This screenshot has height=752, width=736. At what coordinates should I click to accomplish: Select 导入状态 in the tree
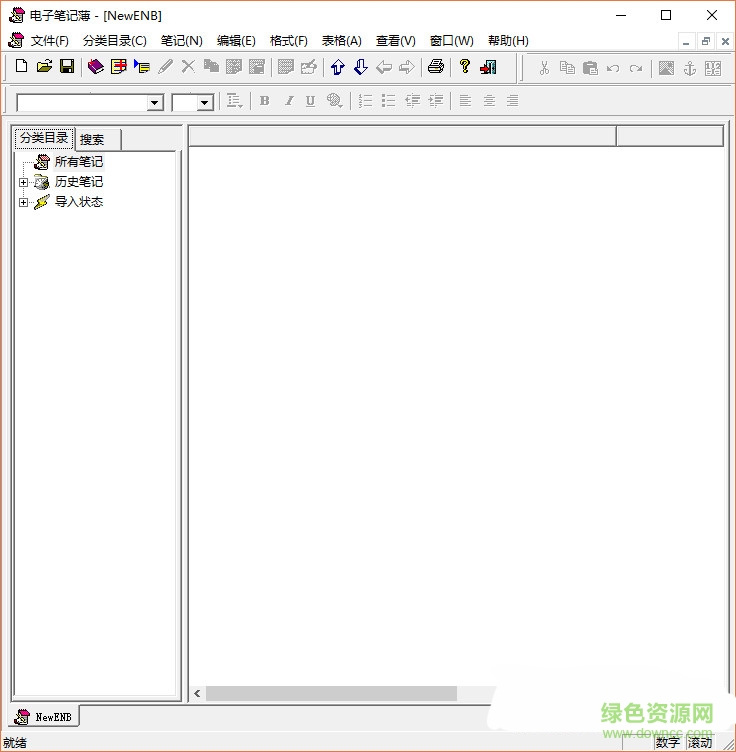[x=79, y=202]
